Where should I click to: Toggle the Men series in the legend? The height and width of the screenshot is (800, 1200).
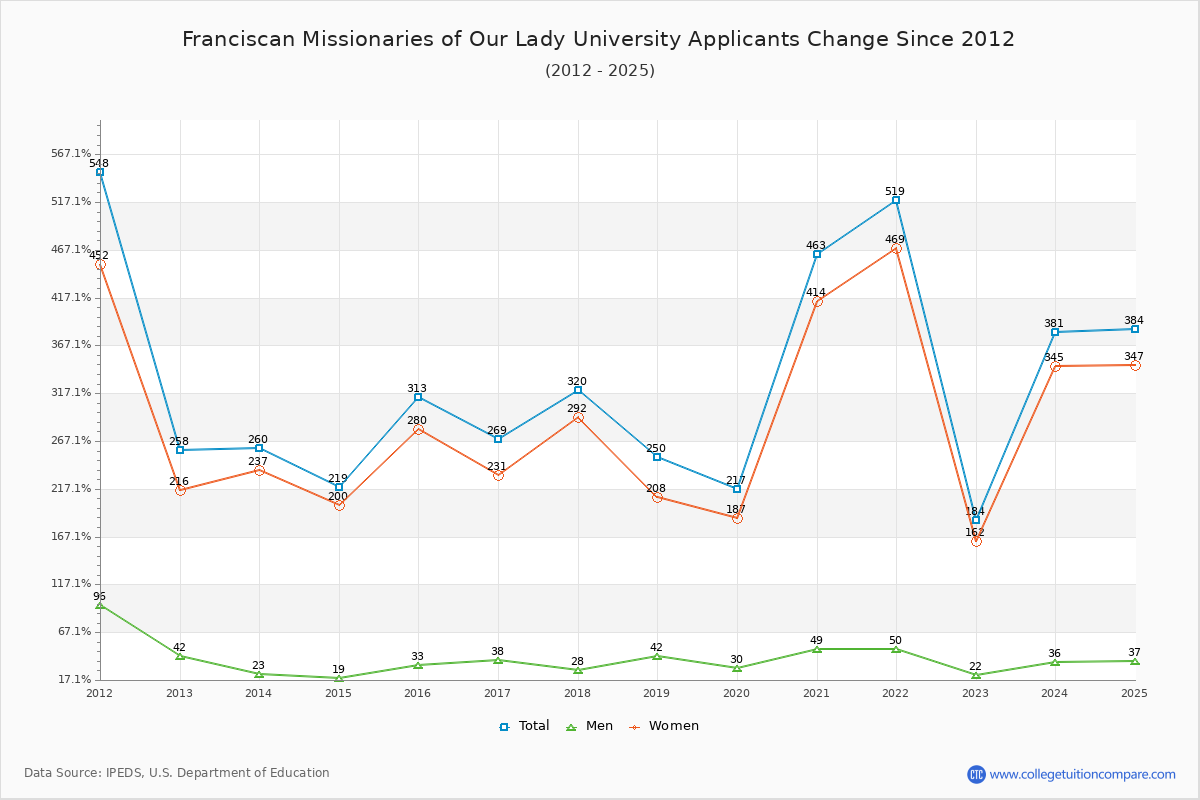[591, 726]
